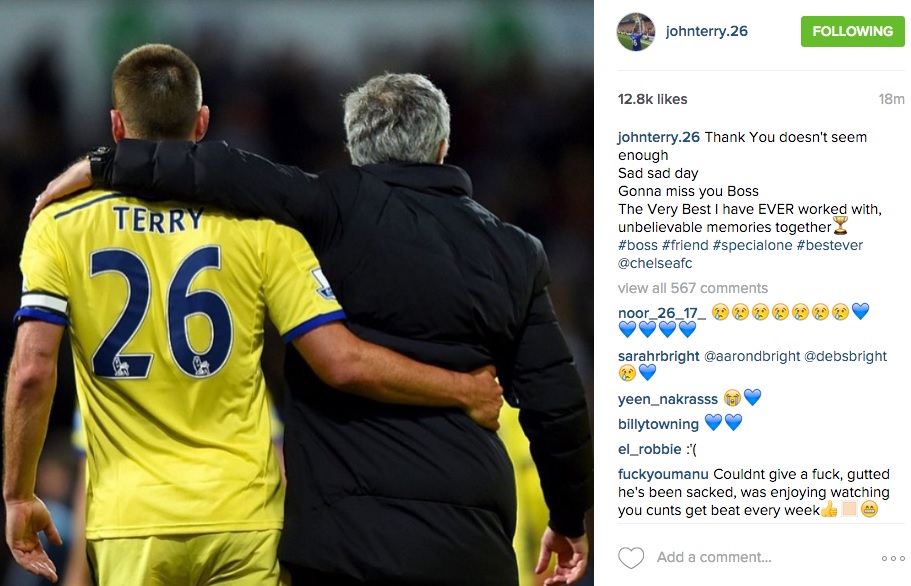
Task: Click the post photo of Terry 26
Action: pyautogui.click(x=297, y=293)
